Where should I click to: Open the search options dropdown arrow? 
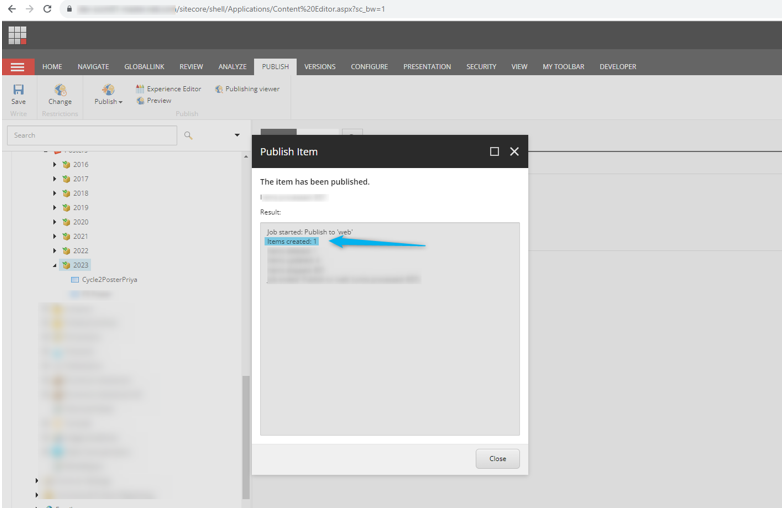point(237,135)
